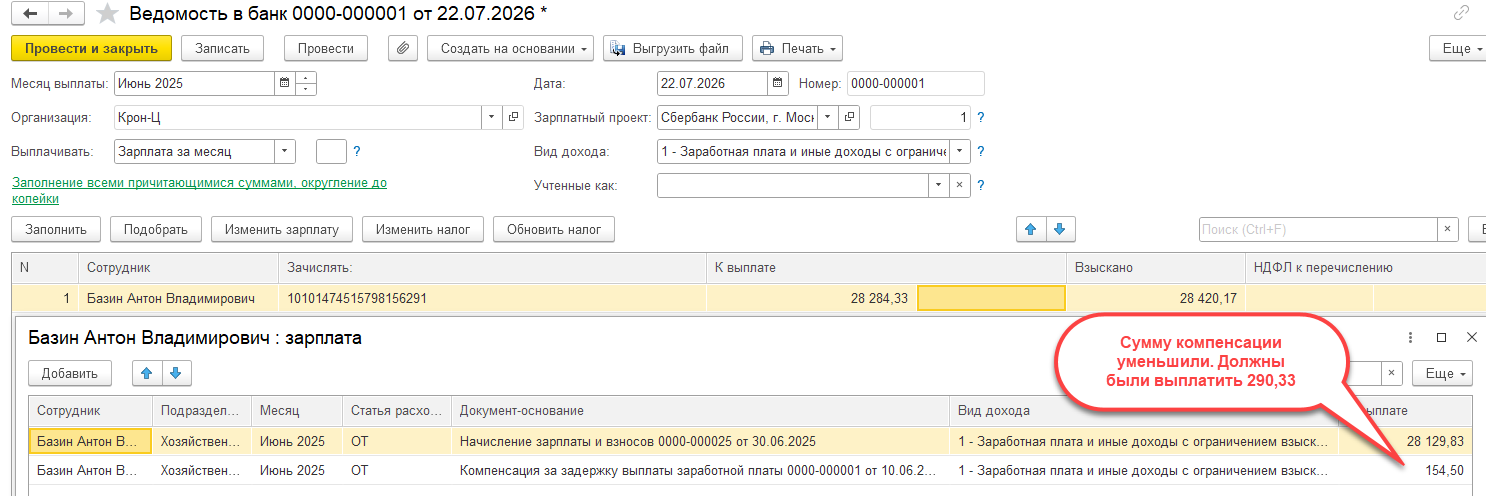Clear search field in зарплата subwindow

[1392, 374]
